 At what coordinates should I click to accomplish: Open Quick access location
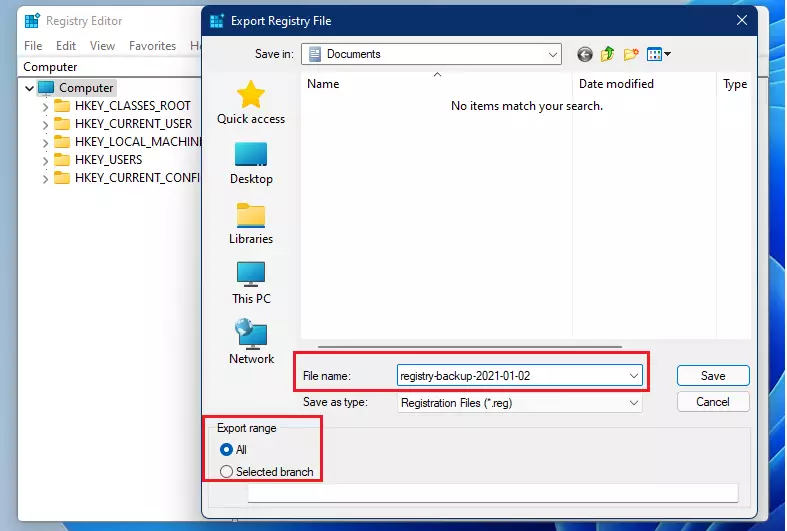click(x=251, y=102)
